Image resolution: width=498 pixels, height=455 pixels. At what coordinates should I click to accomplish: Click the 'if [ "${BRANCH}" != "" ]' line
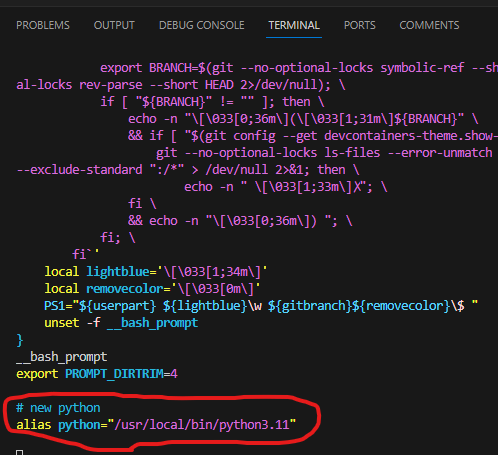(x=212, y=102)
